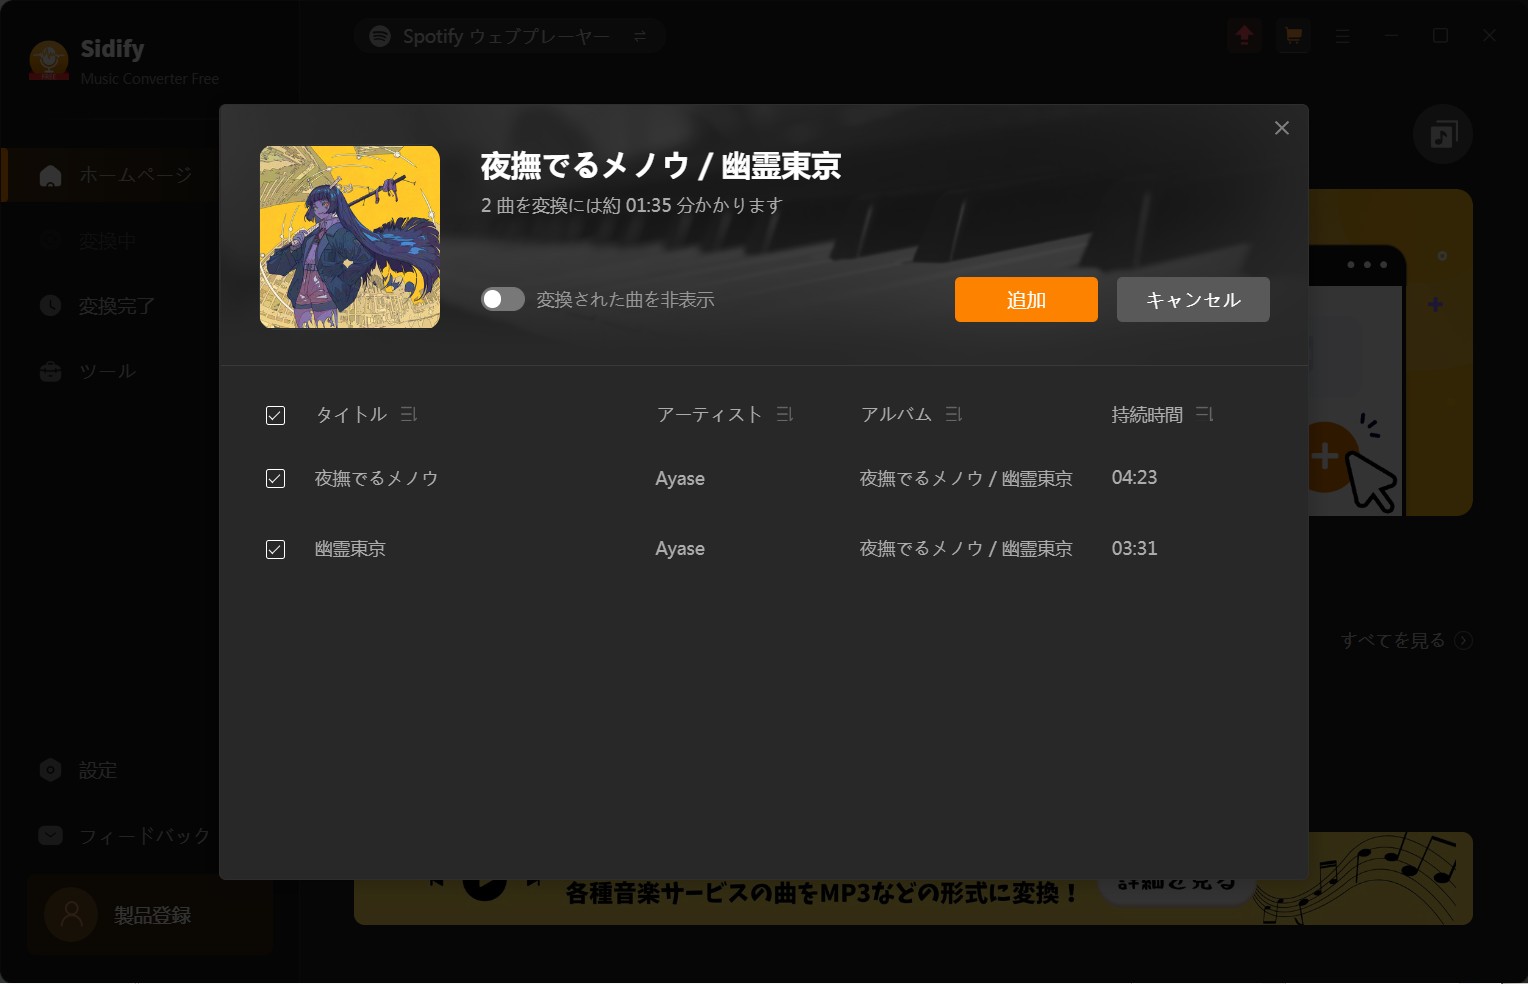The height and width of the screenshot is (984, 1528).
Task: Click the arrow icon beside すべてを見る
Action: [x=1464, y=640]
